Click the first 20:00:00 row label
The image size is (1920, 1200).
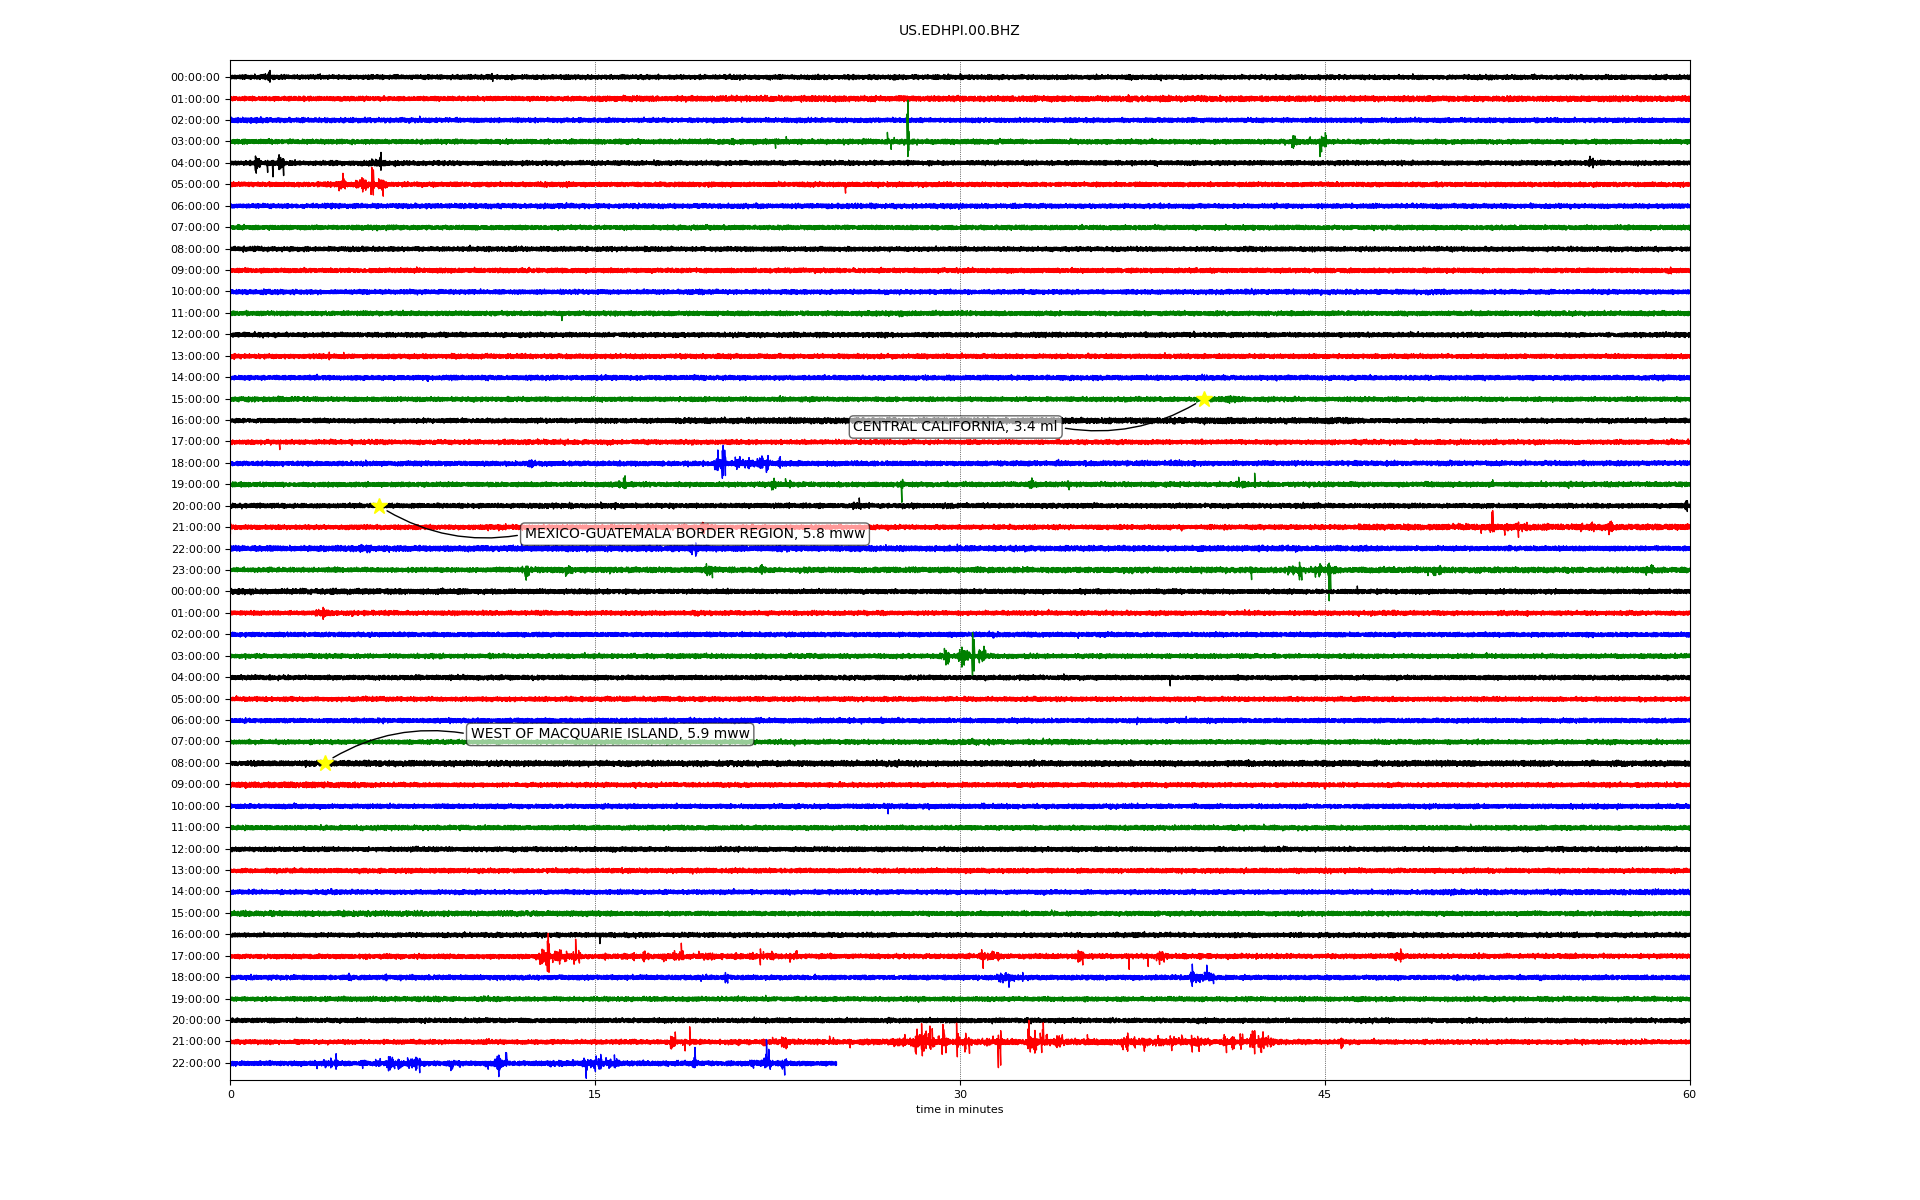pyautogui.click(x=195, y=507)
